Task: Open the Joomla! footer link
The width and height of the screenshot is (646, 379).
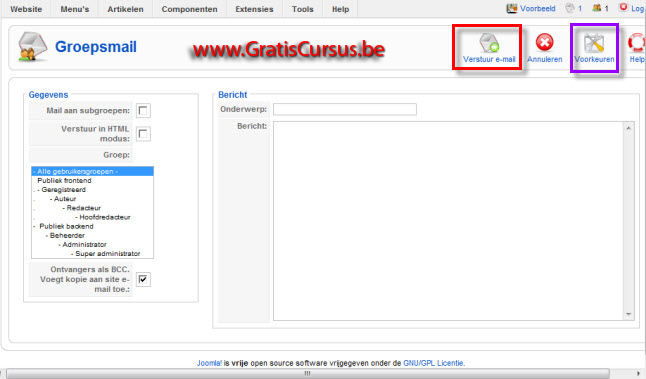Action: (x=209, y=363)
